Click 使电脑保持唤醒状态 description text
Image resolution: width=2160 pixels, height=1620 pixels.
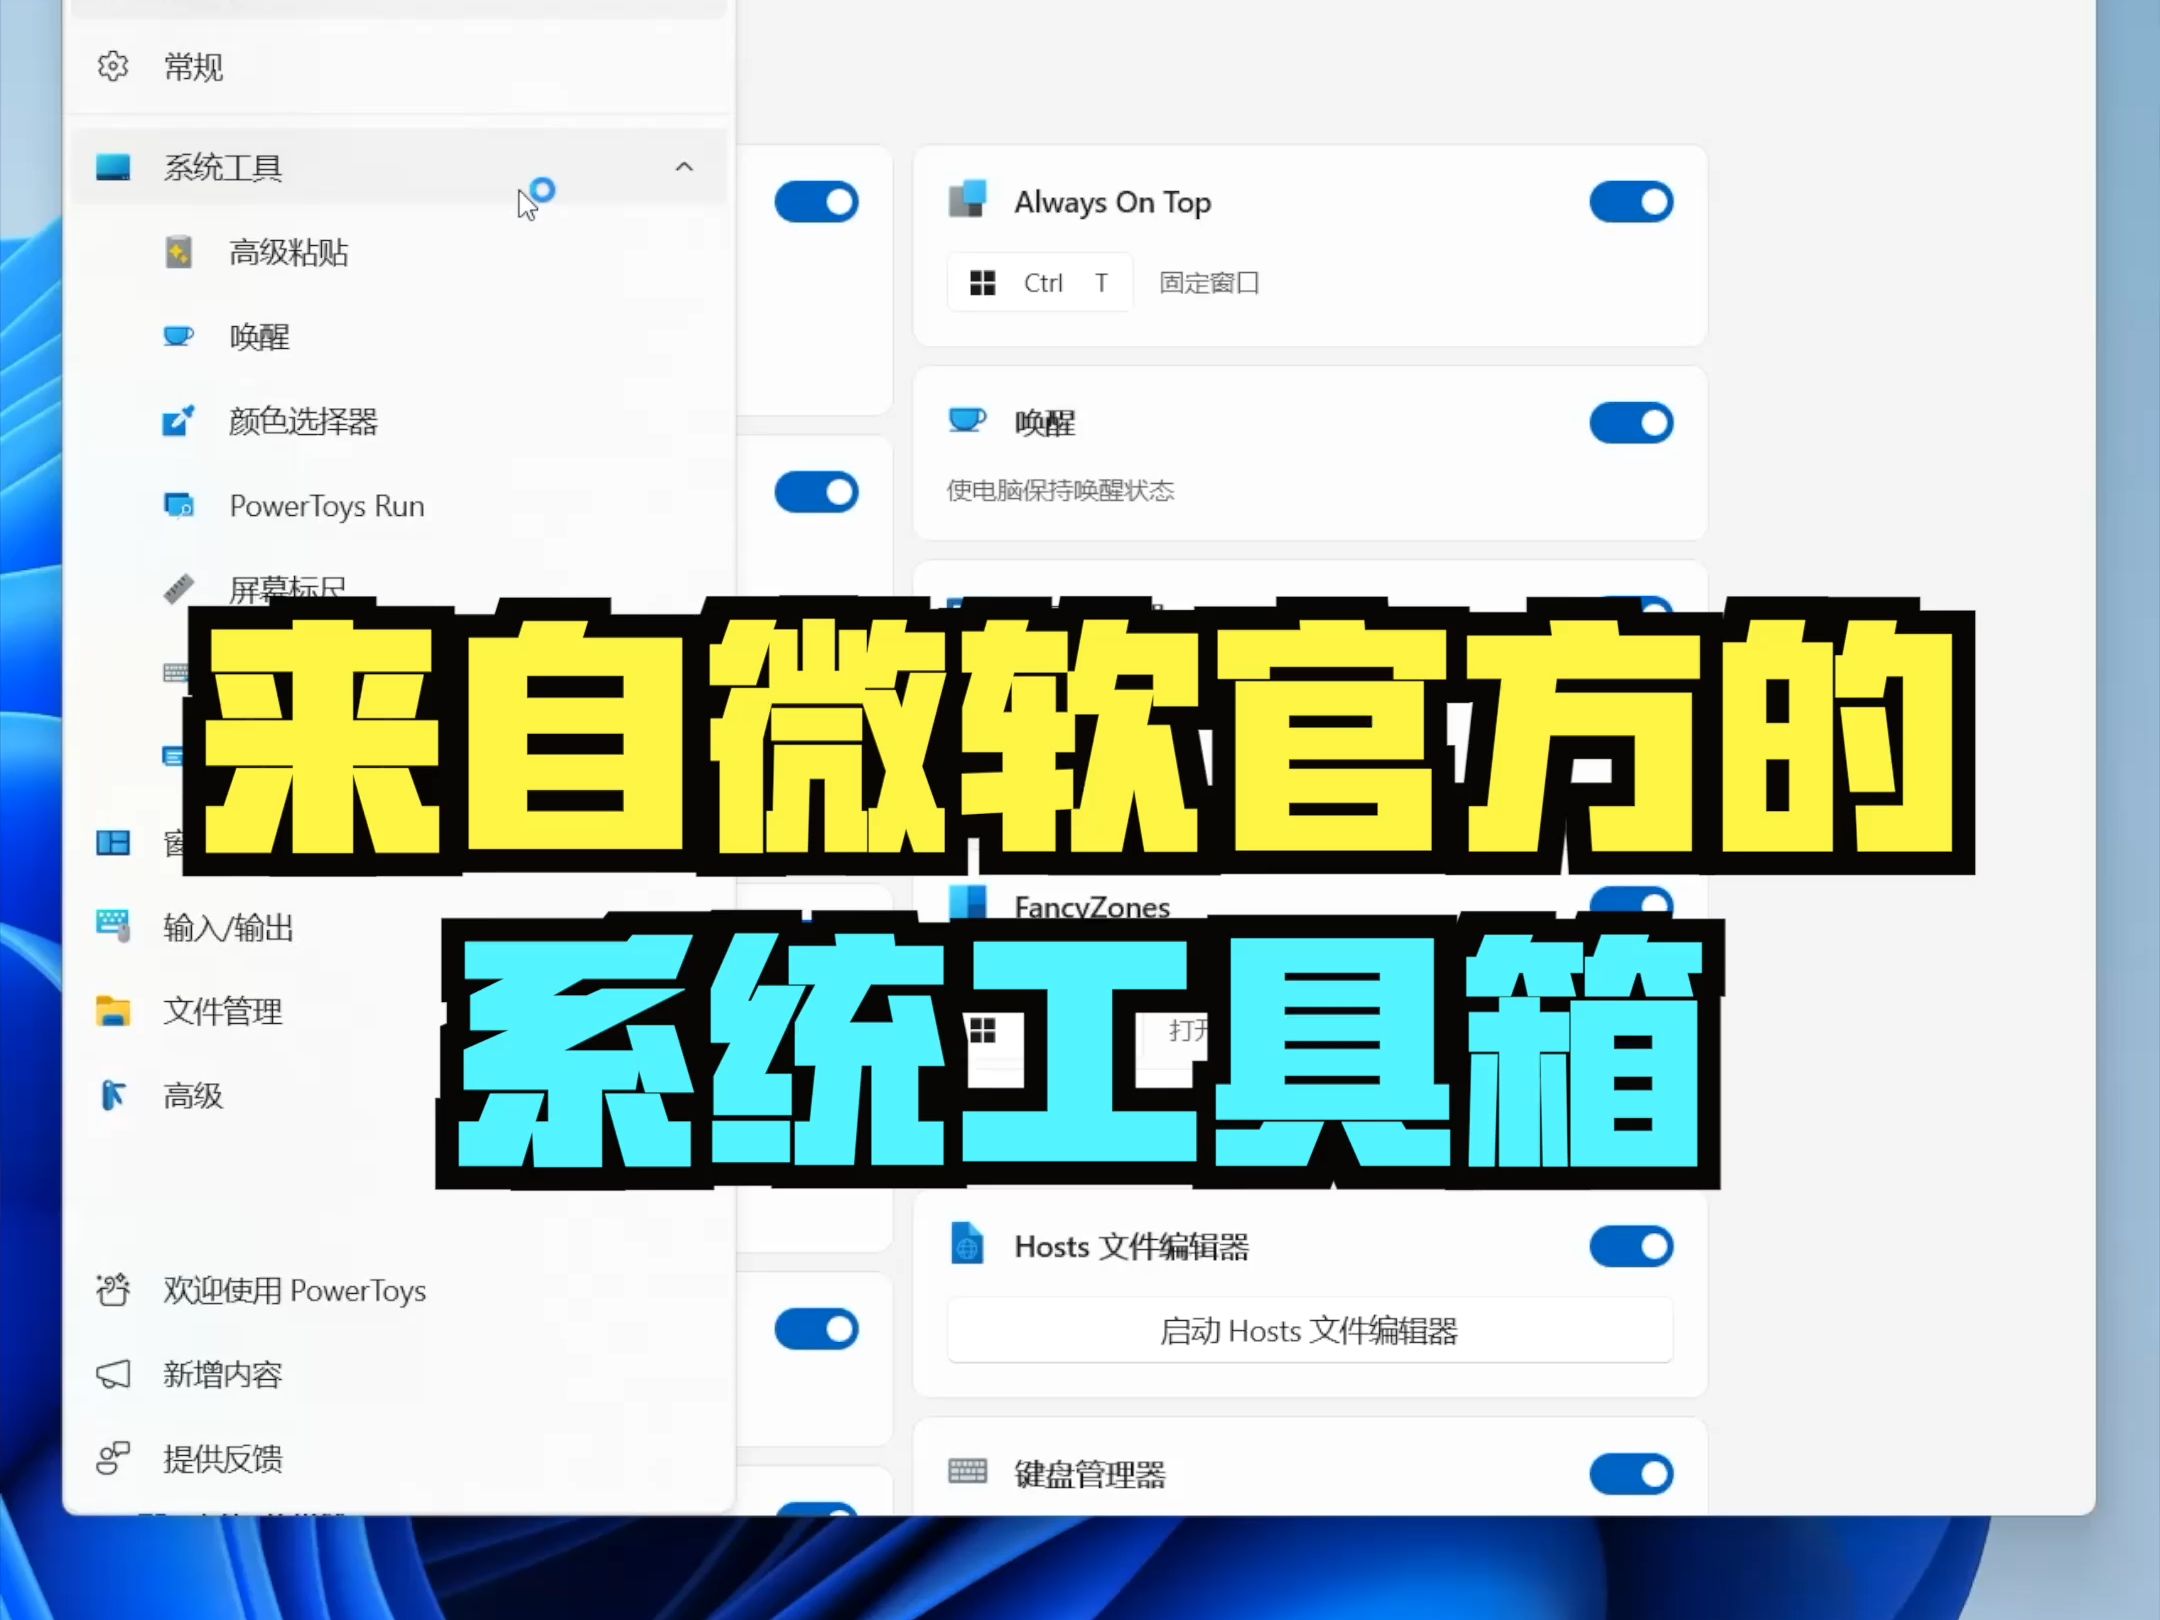pyautogui.click(x=1060, y=490)
